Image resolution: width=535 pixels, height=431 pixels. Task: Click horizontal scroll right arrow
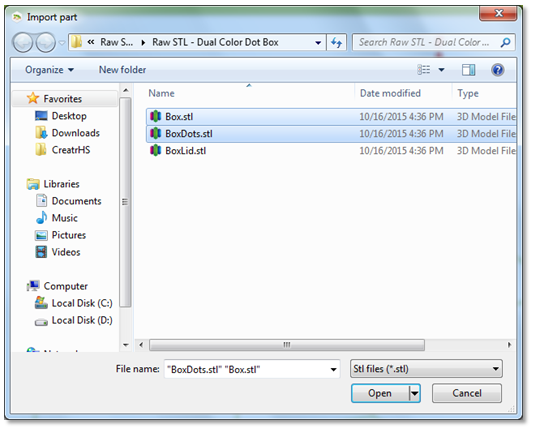509,345
